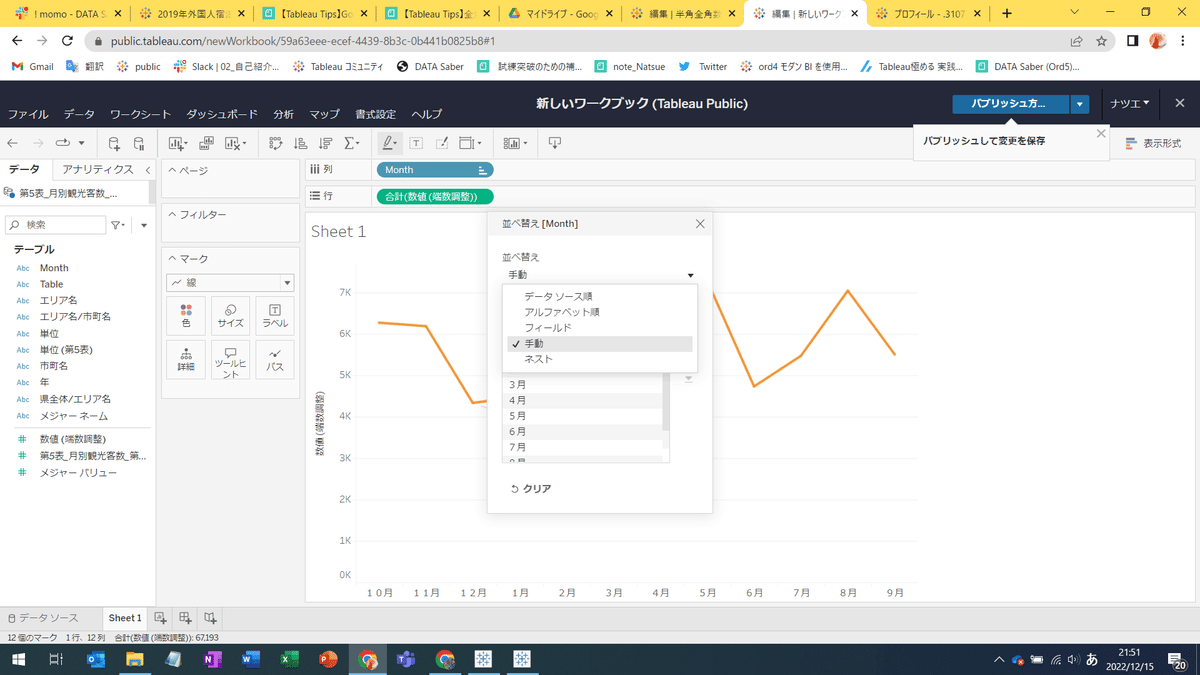Image resolution: width=1200 pixels, height=675 pixels.
Task: Click the パブリッシュ button
Action: pos(1010,103)
